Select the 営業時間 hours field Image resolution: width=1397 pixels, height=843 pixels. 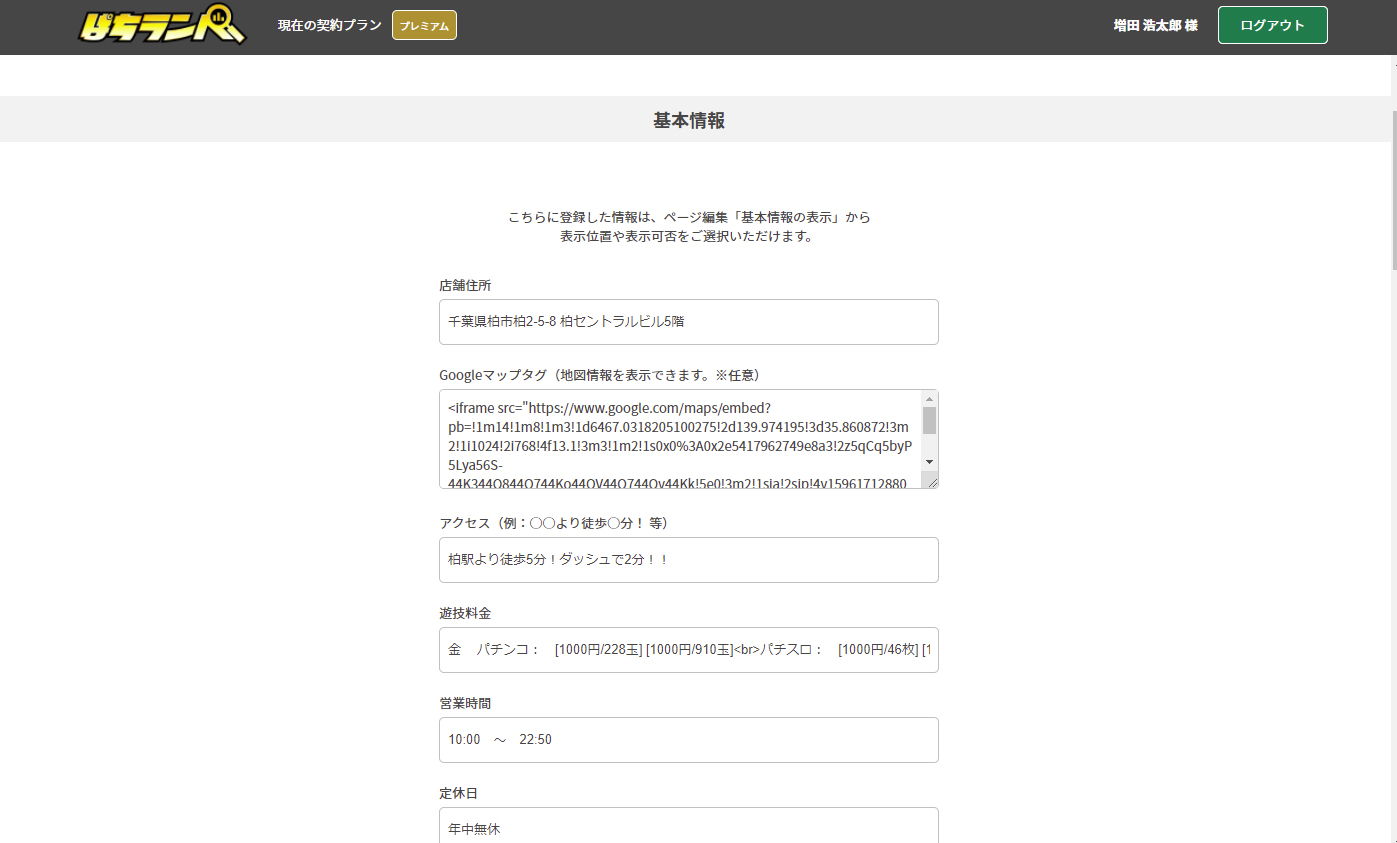[x=688, y=740]
